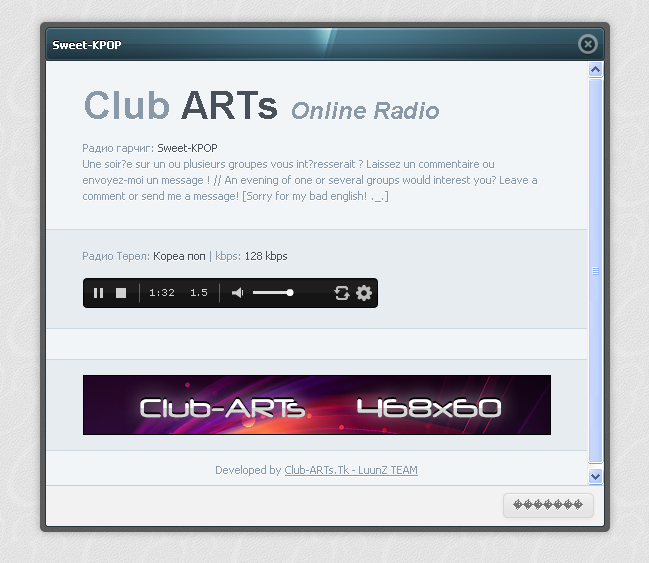649x563 pixels.
Task: Click the diamond-symbols button at bottom
Action: coord(548,505)
